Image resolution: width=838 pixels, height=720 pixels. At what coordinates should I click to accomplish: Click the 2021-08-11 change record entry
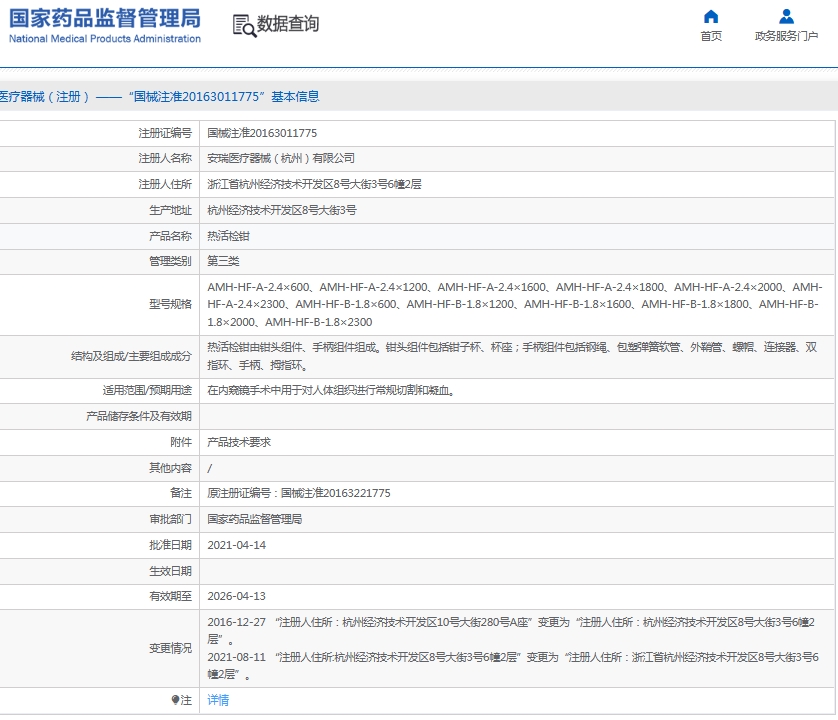(x=513, y=665)
